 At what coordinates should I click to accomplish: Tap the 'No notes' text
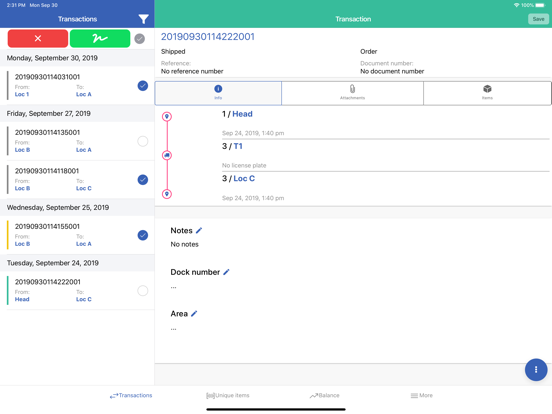[x=184, y=244]
